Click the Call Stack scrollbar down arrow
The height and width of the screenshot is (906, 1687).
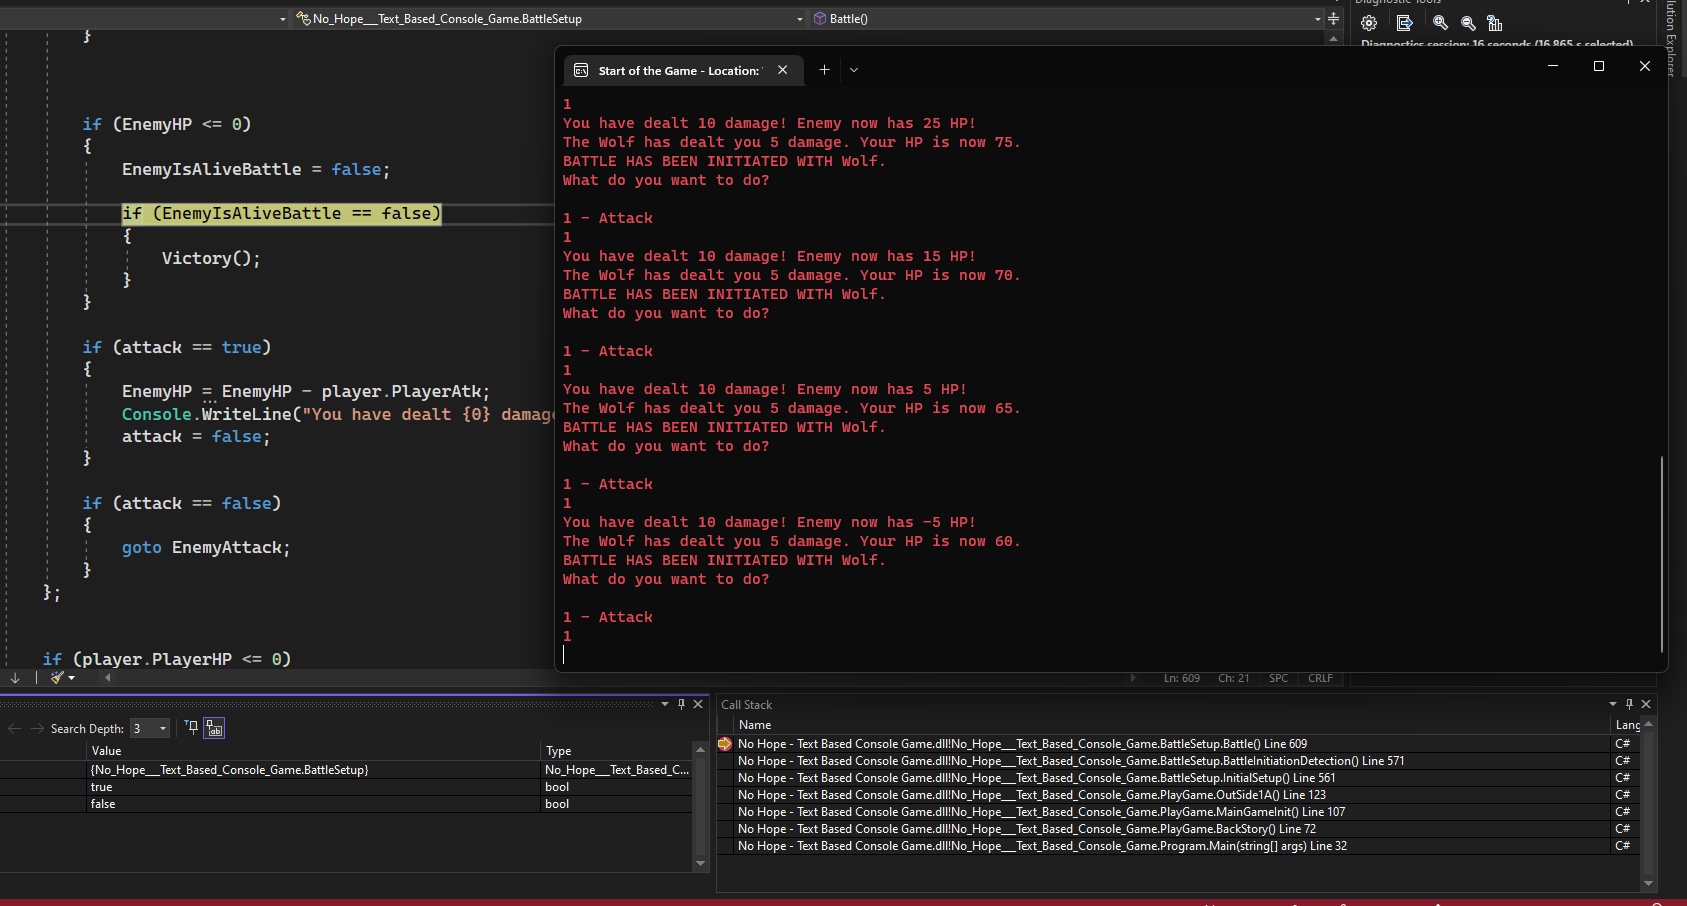(x=1648, y=884)
